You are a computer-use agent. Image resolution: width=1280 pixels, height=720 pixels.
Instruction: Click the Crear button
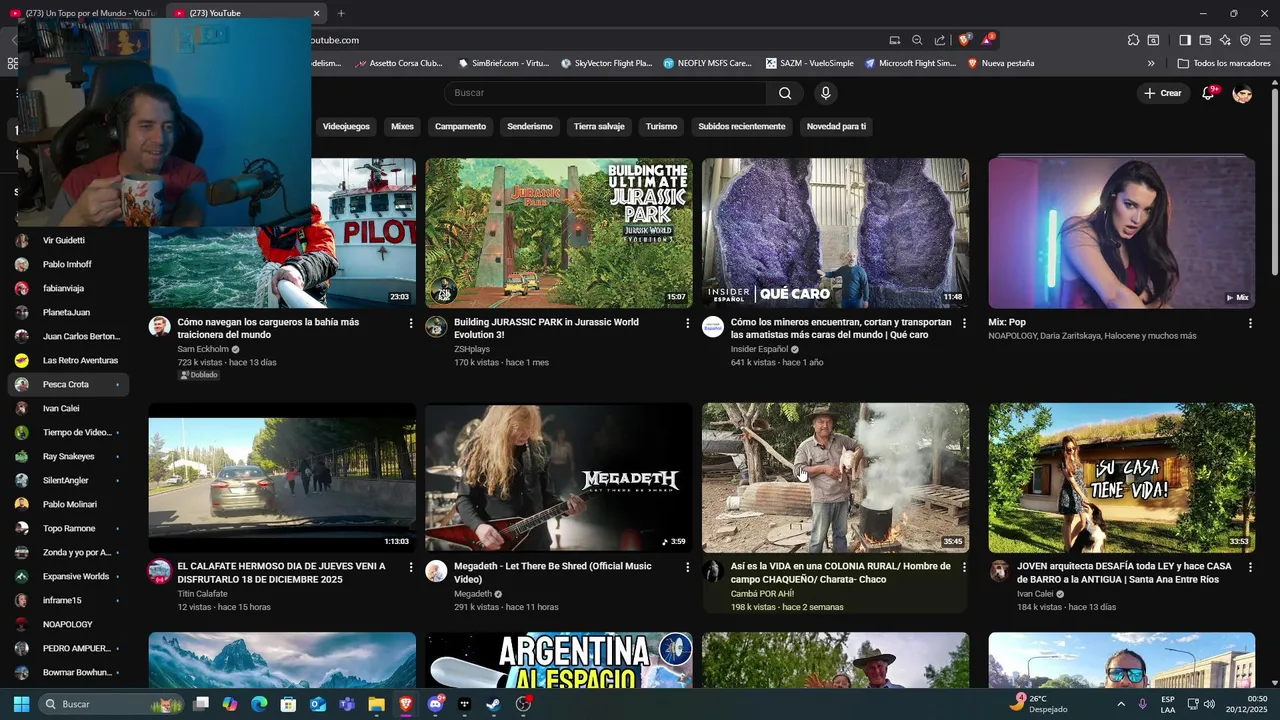click(x=1163, y=93)
